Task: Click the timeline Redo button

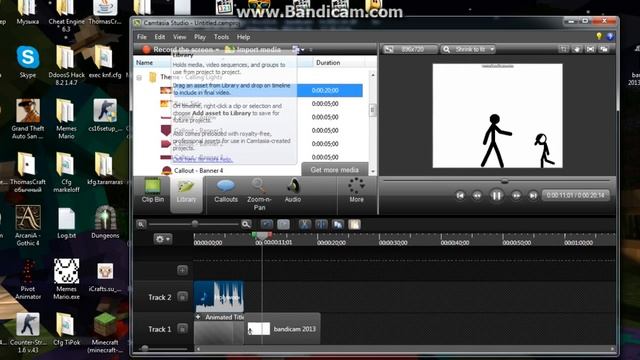Action: pos(283,224)
